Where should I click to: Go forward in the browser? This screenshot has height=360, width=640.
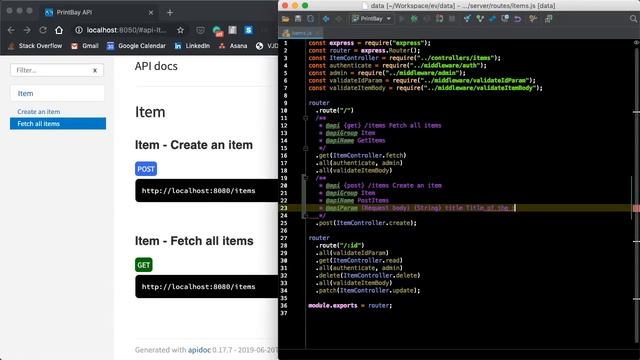27,30
